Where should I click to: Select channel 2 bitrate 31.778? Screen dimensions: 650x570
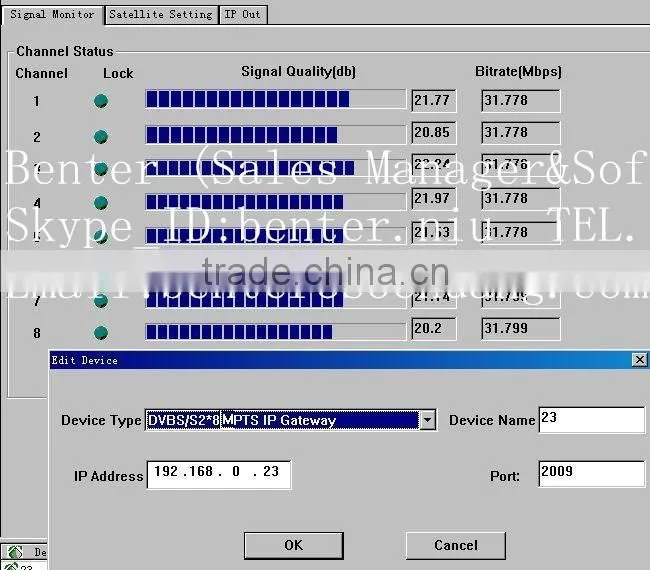coord(521,133)
